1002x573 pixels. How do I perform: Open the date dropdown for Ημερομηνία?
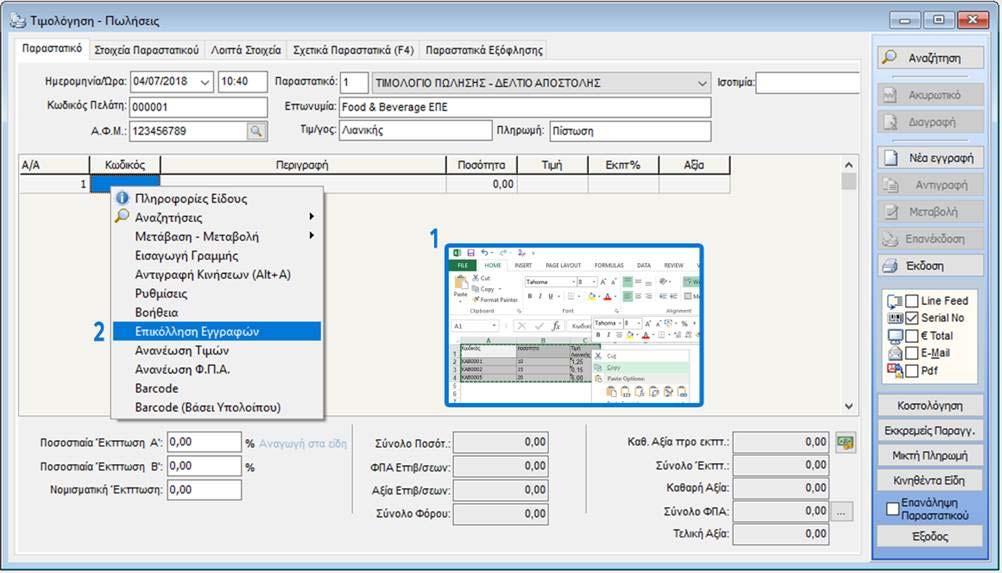[x=204, y=82]
